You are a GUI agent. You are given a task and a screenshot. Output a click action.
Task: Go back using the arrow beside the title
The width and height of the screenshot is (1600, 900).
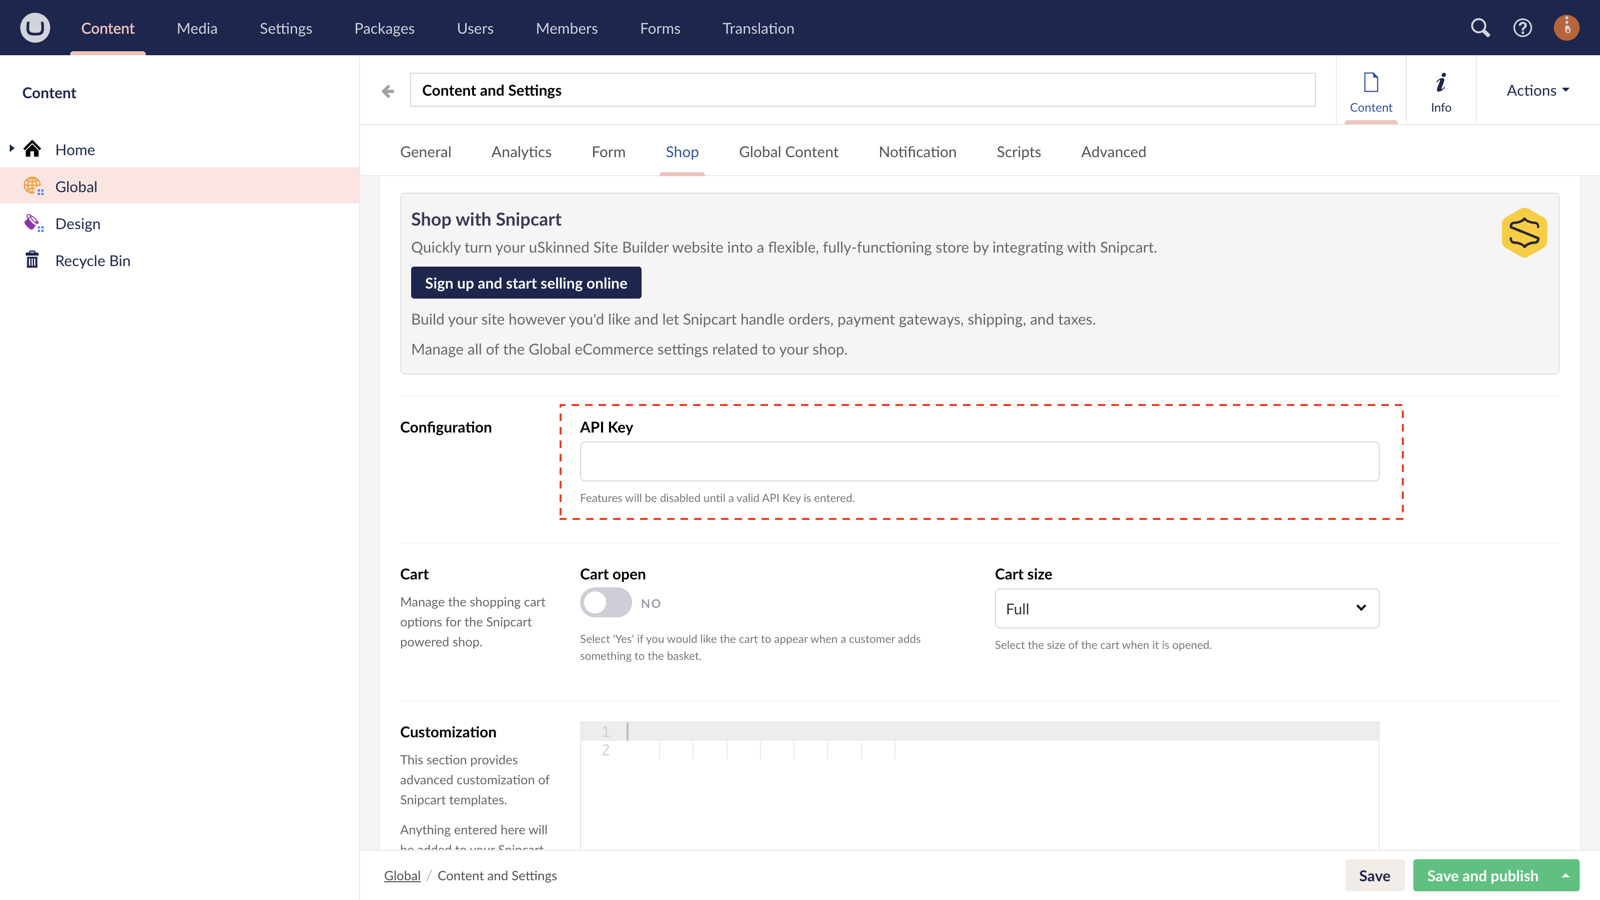(387, 90)
